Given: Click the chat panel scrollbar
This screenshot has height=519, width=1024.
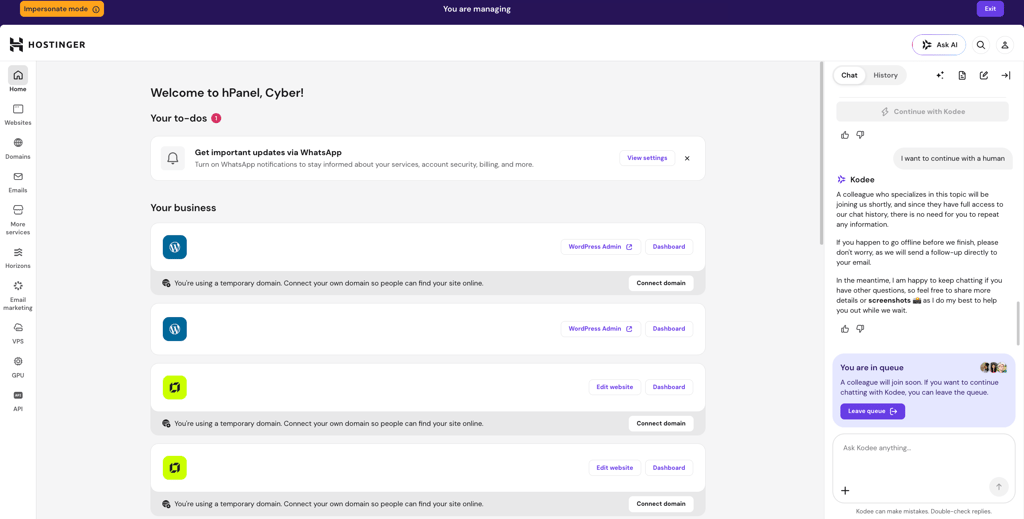Looking at the screenshot, I should [x=1018, y=323].
